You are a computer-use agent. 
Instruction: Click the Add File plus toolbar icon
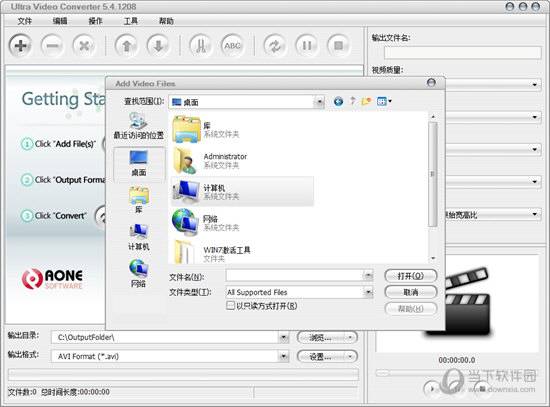tap(20, 45)
